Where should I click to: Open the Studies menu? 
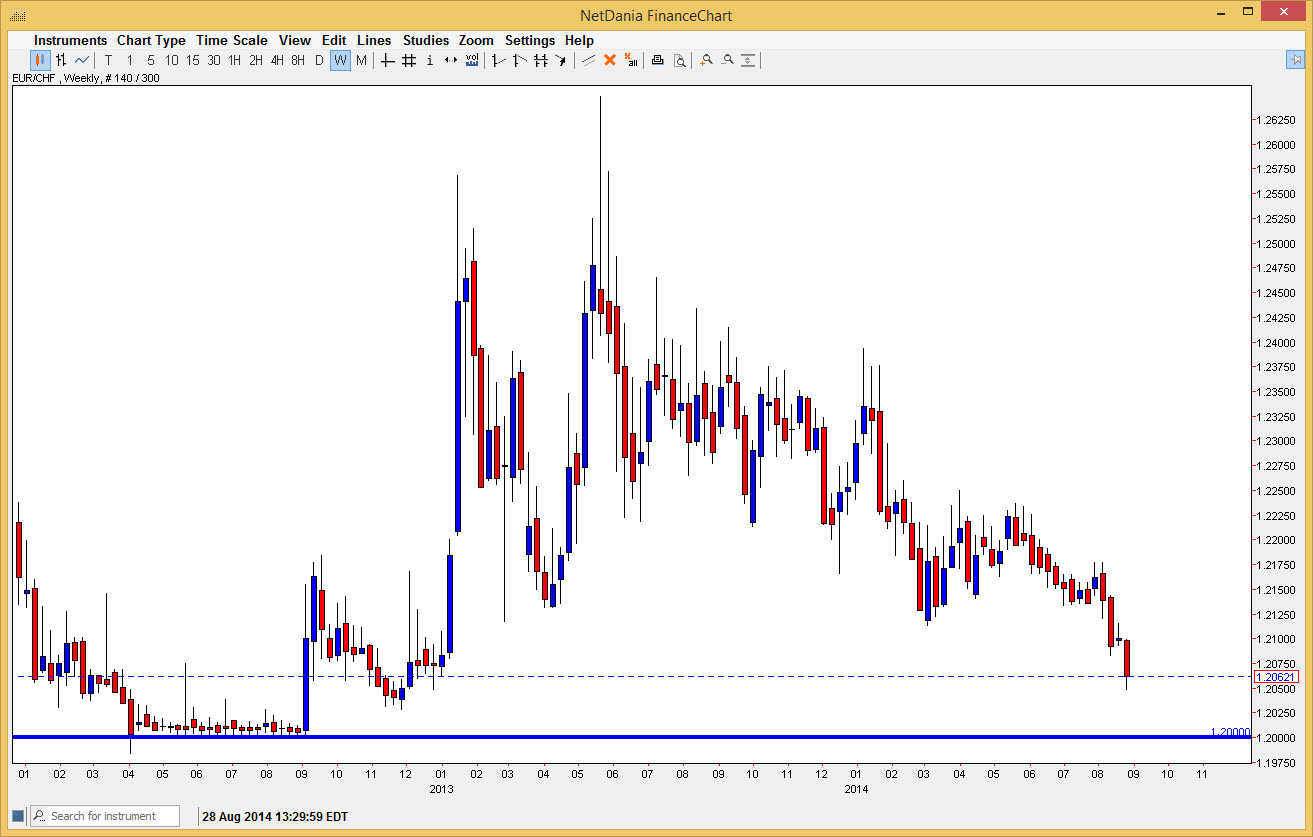coord(426,40)
